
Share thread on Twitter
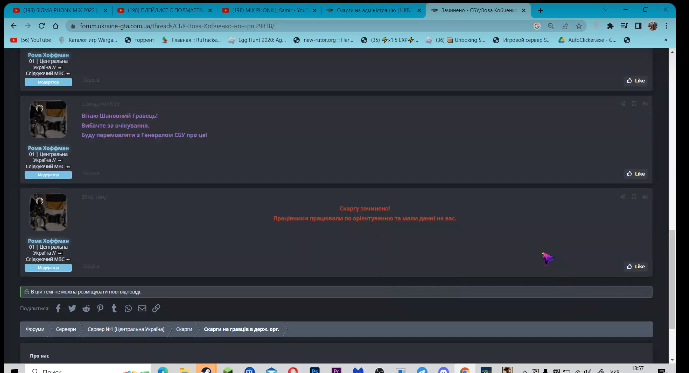72,308
